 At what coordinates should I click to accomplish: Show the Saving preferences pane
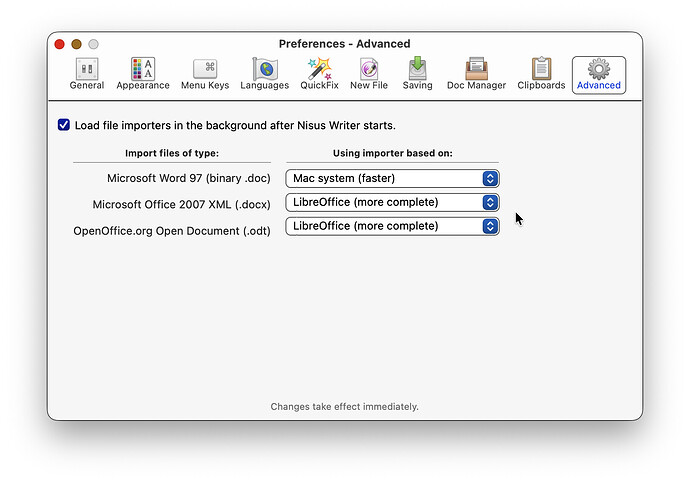pyautogui.click(x=417, y=74)
